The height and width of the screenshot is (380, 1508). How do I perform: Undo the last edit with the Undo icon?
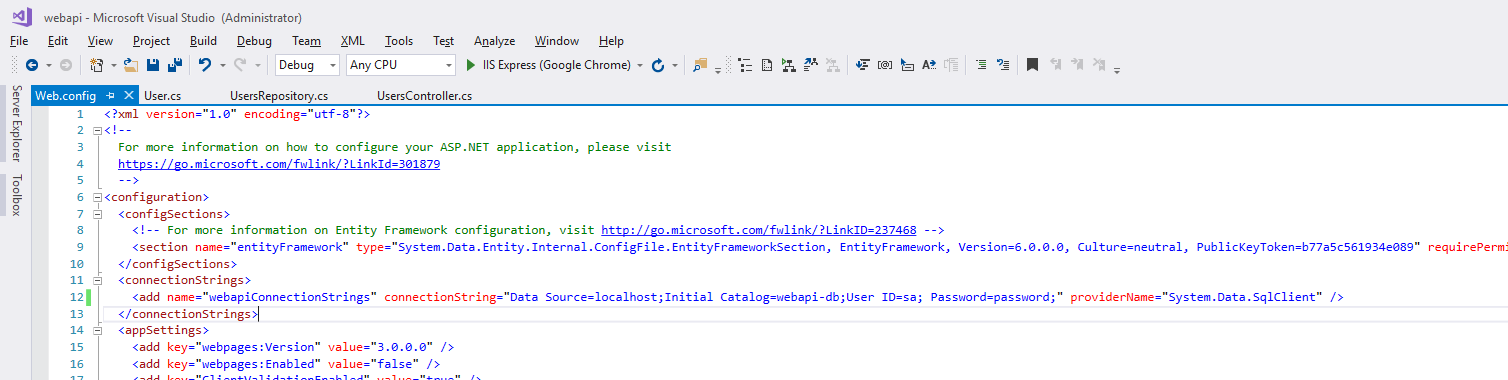205,65
